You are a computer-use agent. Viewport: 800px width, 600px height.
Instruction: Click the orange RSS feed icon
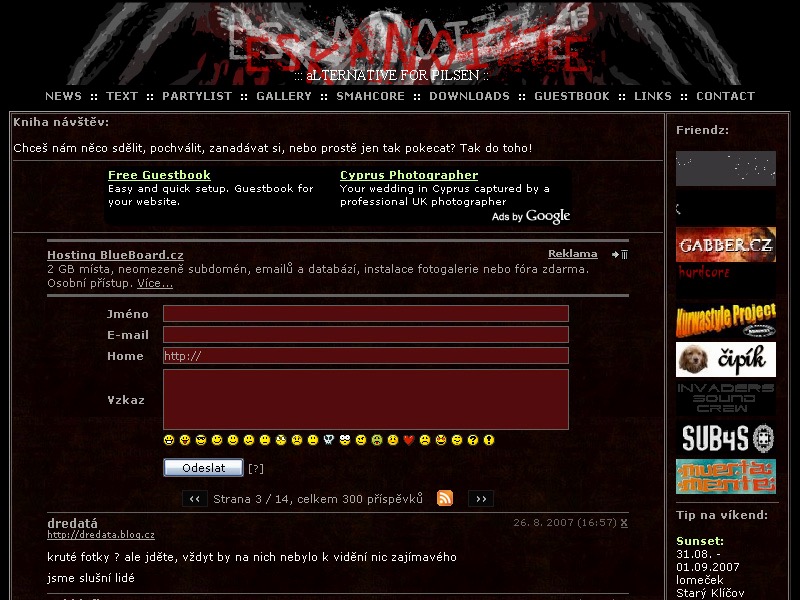(x=445, y=498)
